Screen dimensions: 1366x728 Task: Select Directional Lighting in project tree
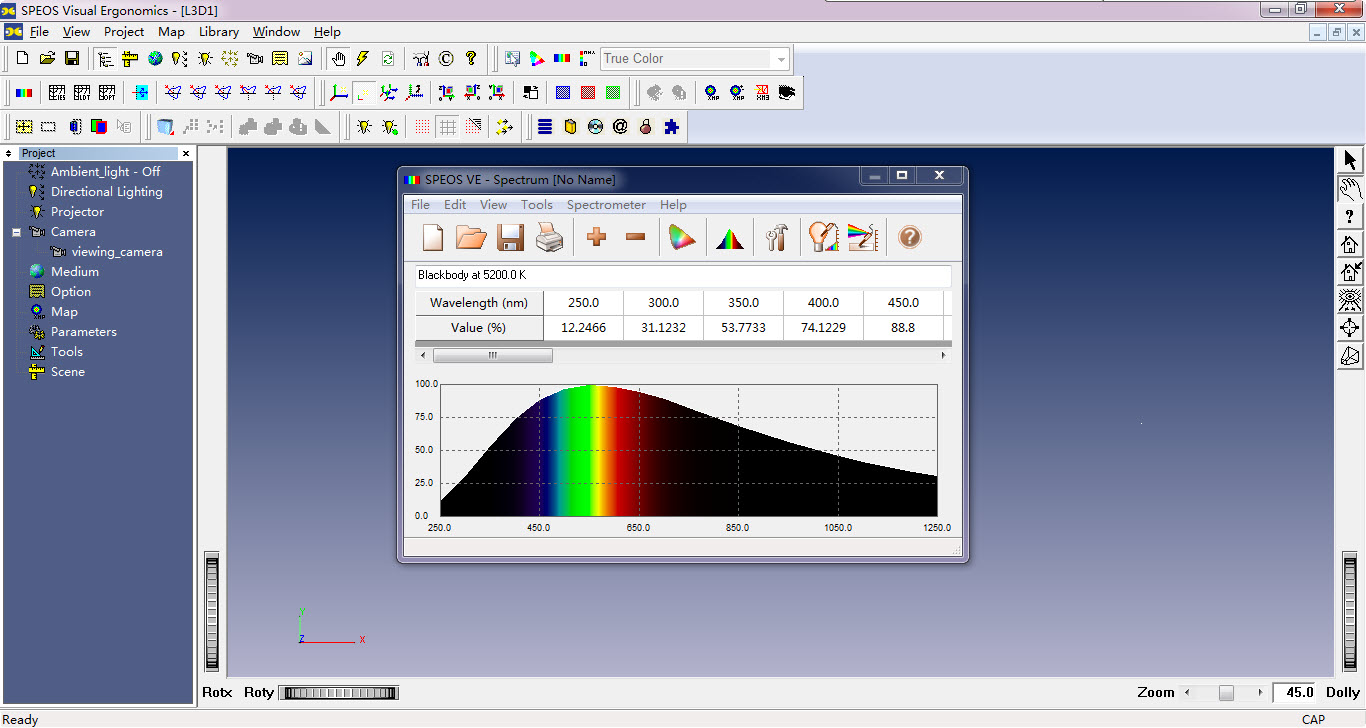pyautogui.click(x=106, y=192)
